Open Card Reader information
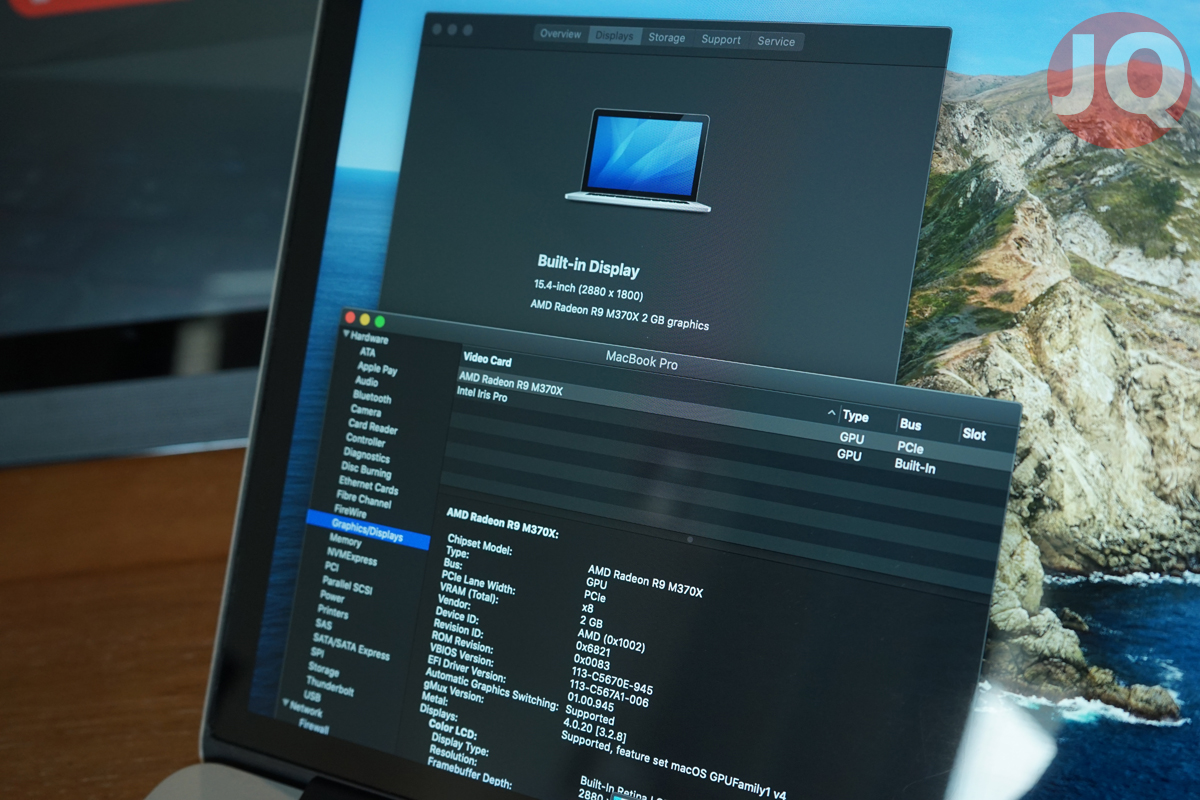Image resolution: width=1200 pixels, height=800 pixels. point(373,427)
